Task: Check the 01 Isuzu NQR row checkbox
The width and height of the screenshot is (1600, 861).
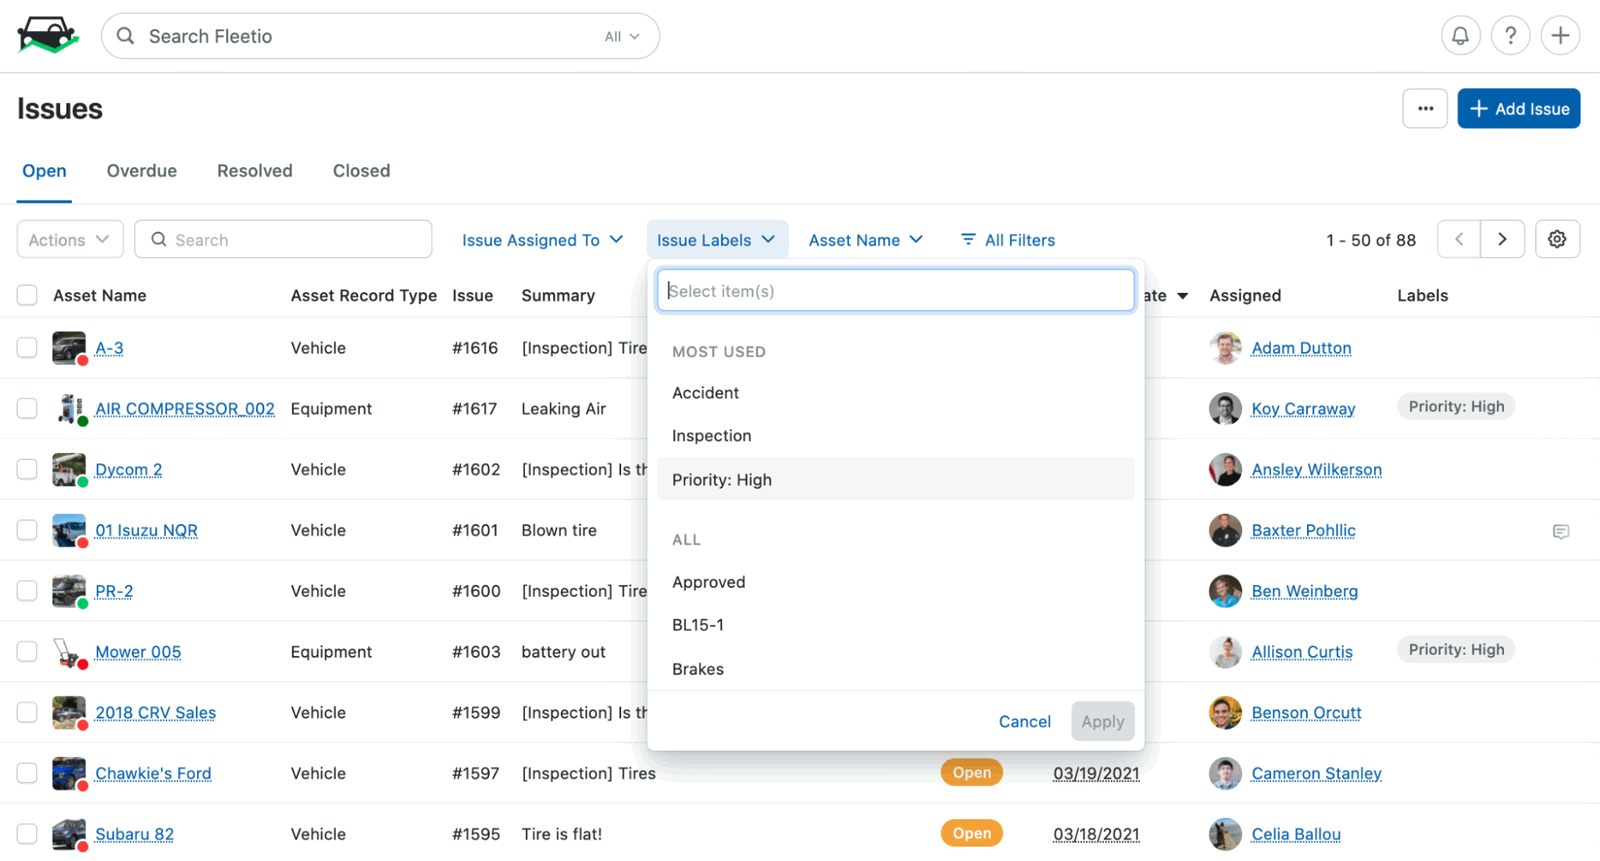Action: coord(27,531)
